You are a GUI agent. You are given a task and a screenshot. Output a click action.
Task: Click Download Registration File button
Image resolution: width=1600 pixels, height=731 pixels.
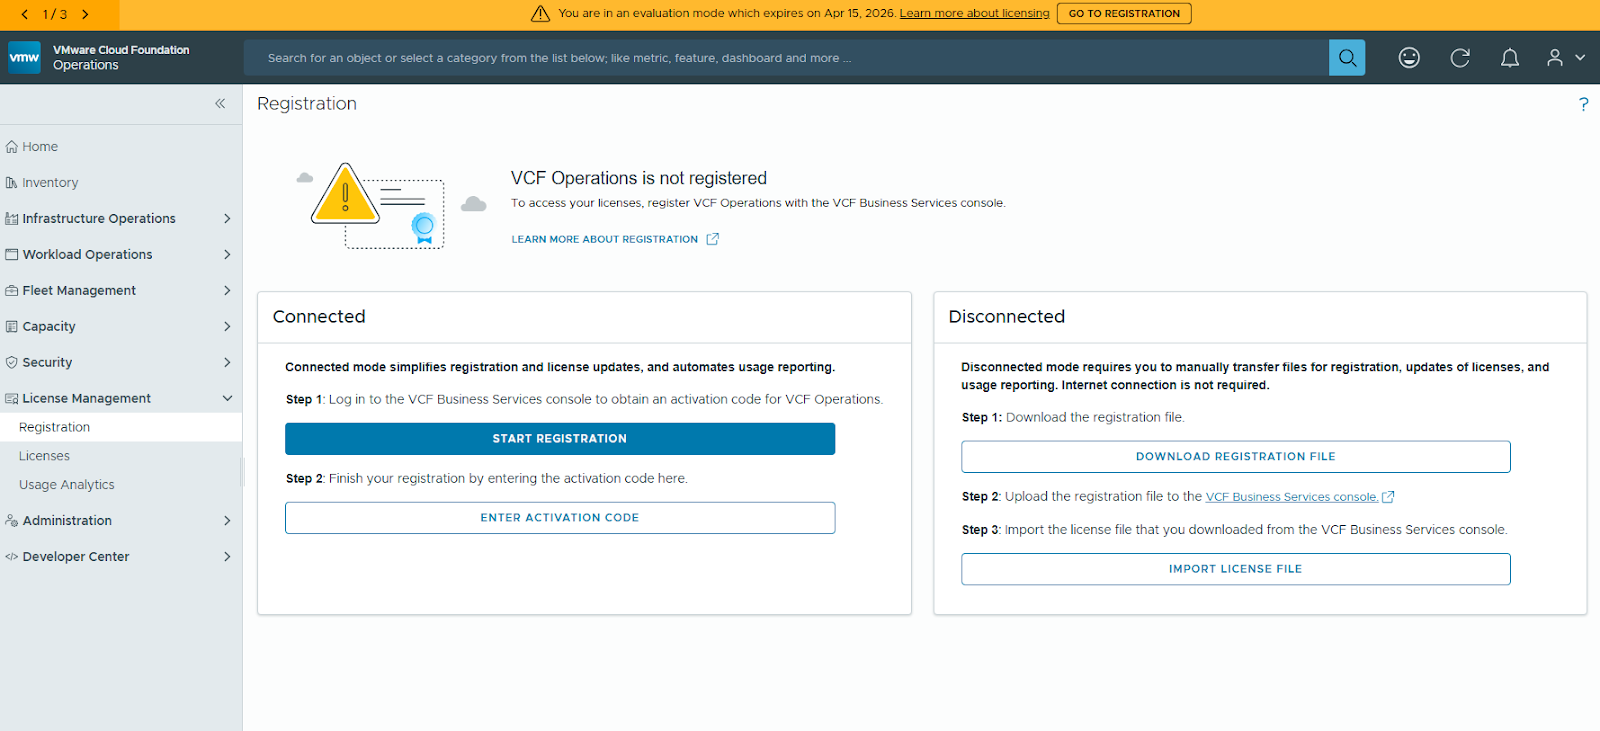tap(1236, 457)
